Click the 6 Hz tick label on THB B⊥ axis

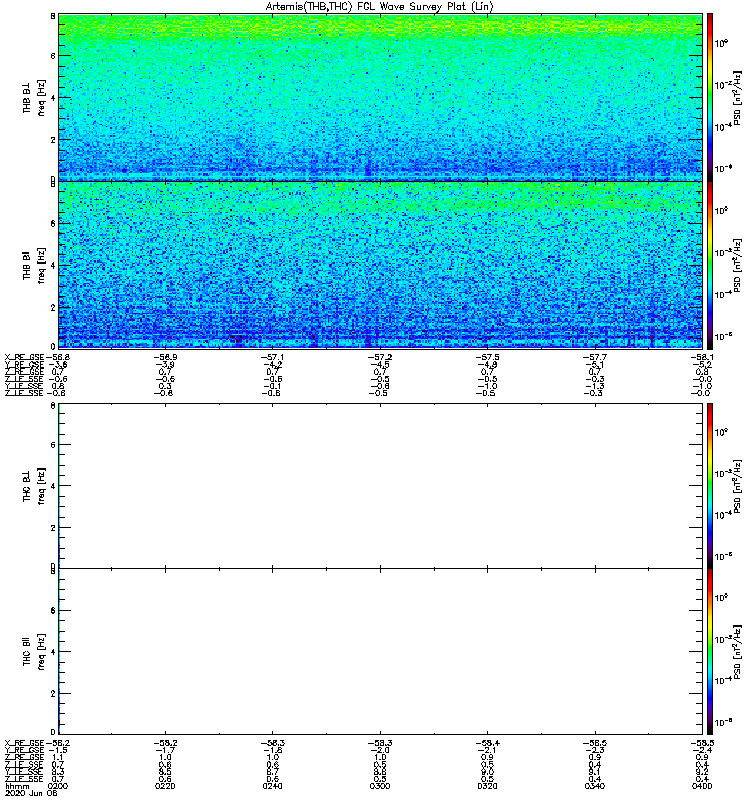coord(53,56)
